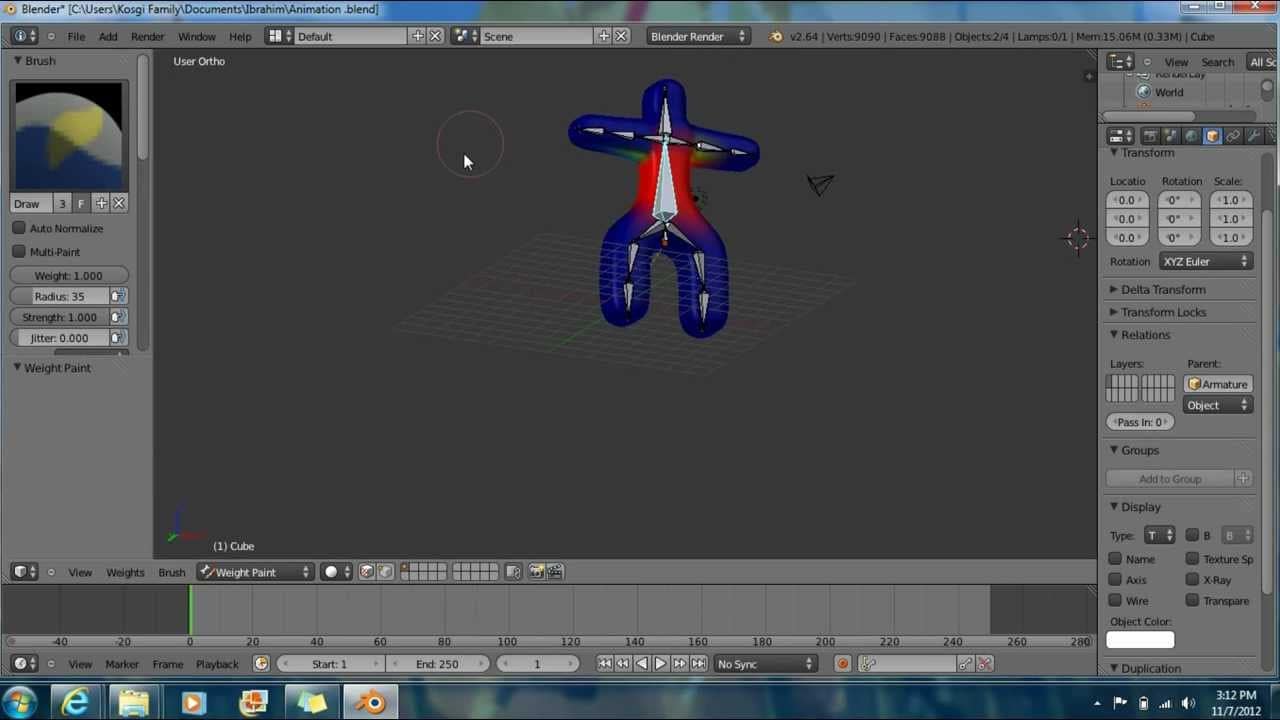Delete the Default screen layout
The width and height of the screenshot is (1280, 720).
[x=435, y=36]
